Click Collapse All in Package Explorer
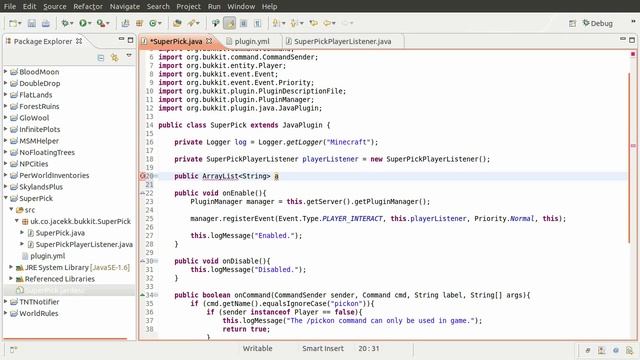 point(101,58)
